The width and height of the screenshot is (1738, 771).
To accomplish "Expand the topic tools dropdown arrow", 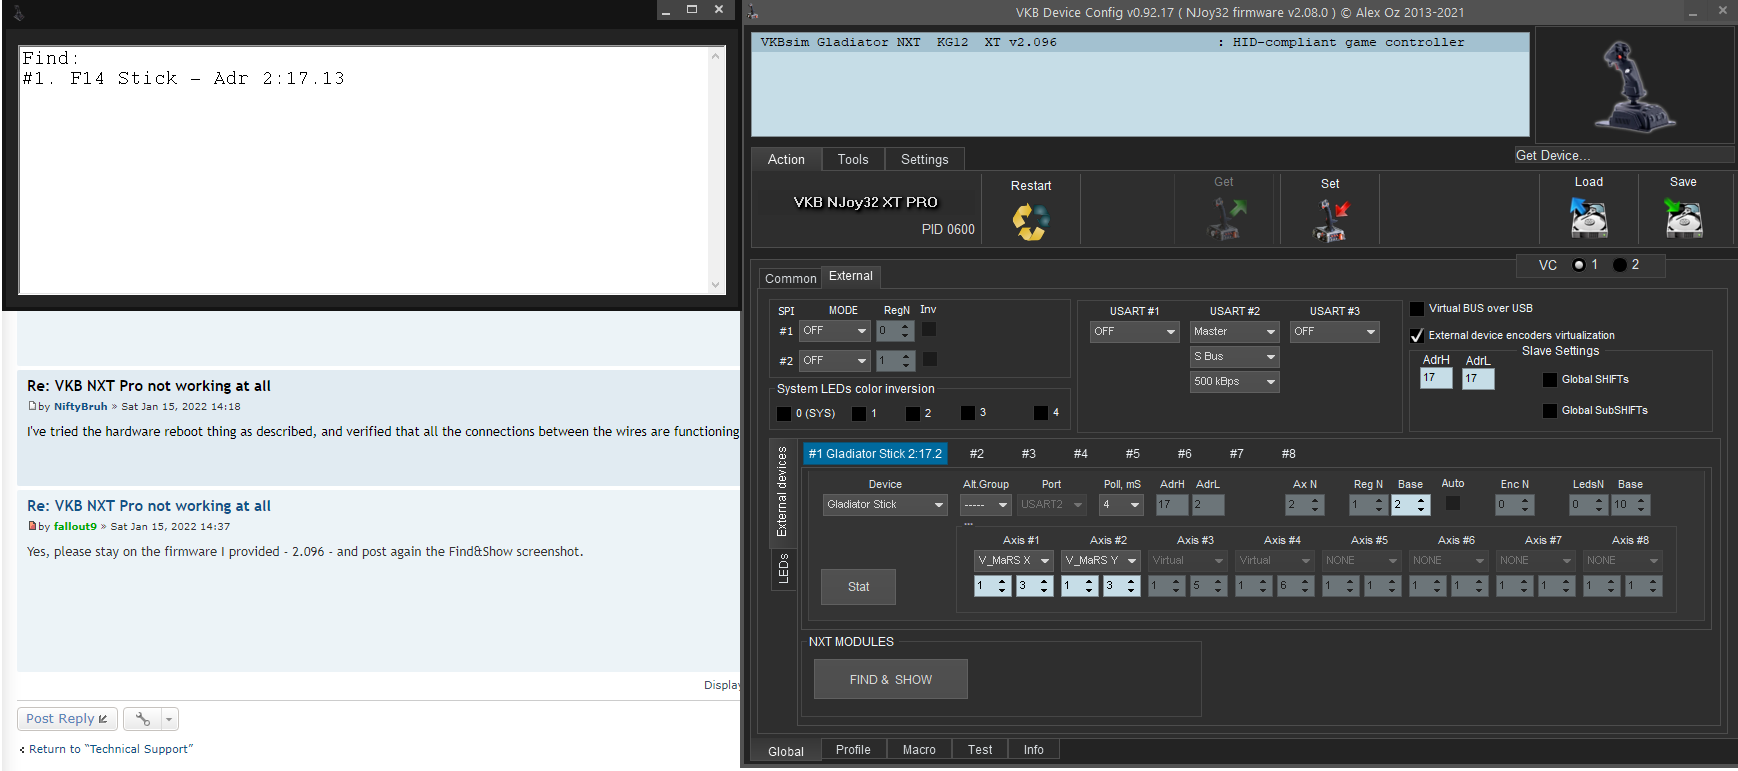I will point(169,719).
